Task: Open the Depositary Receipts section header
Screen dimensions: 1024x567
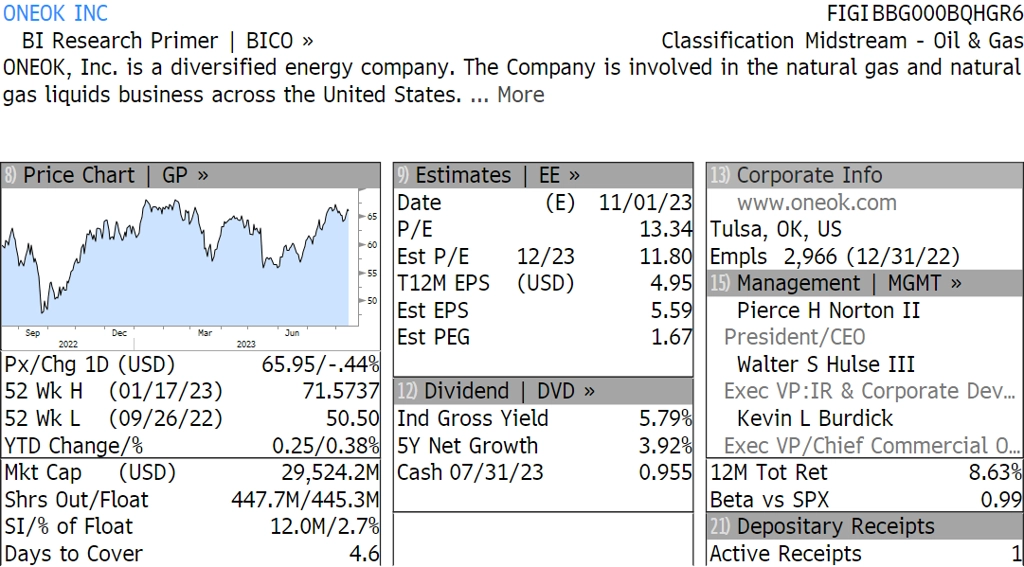Action: [835, 526]
